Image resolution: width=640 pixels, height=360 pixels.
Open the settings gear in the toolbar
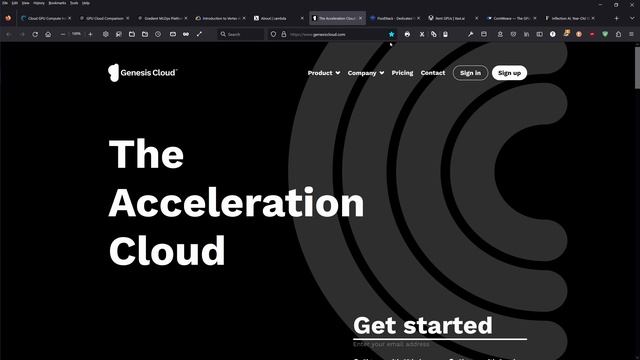point(106,34)
